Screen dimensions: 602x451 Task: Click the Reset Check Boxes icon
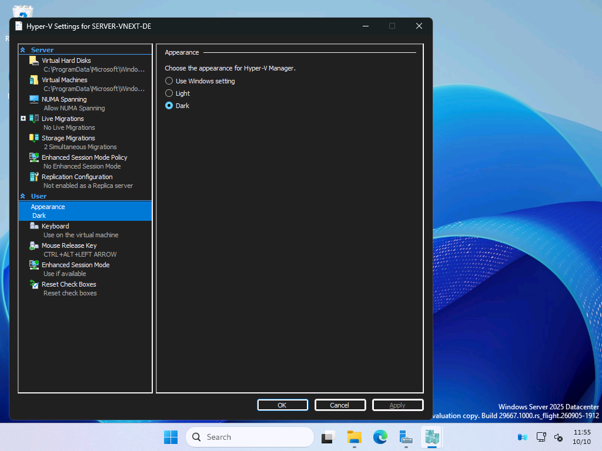34,284
